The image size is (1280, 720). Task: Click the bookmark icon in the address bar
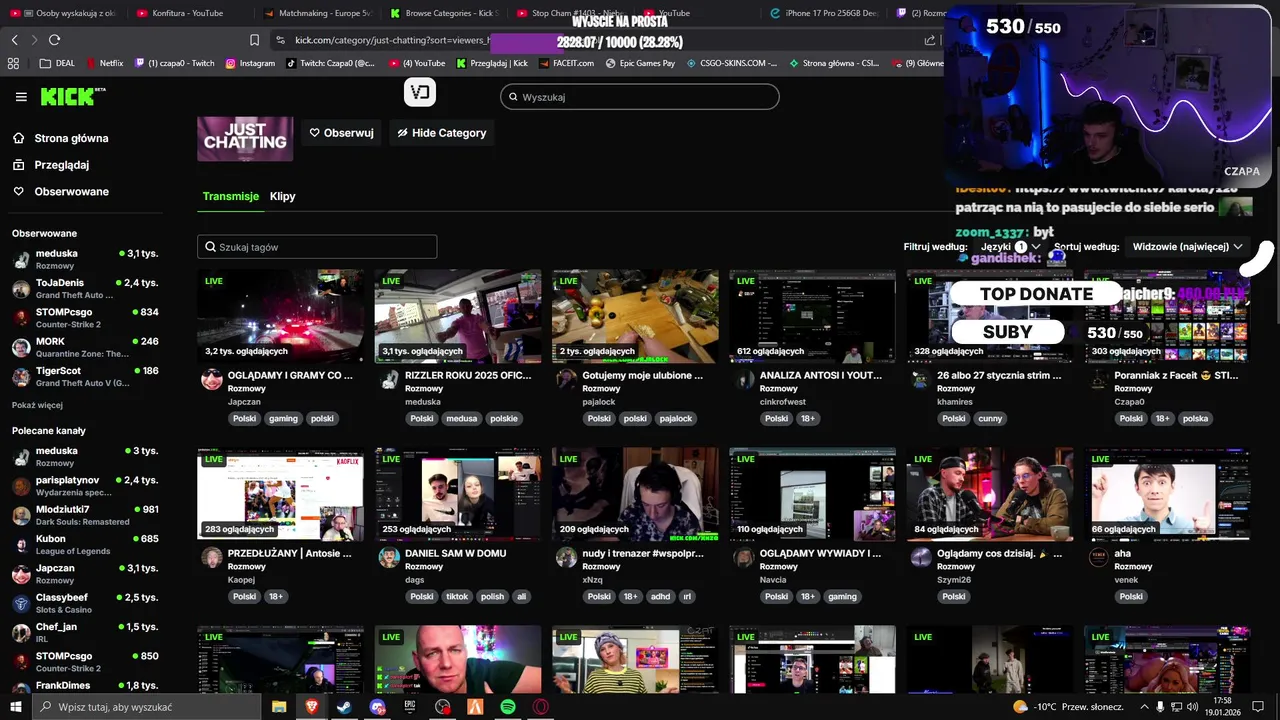(x=254, y=40)
